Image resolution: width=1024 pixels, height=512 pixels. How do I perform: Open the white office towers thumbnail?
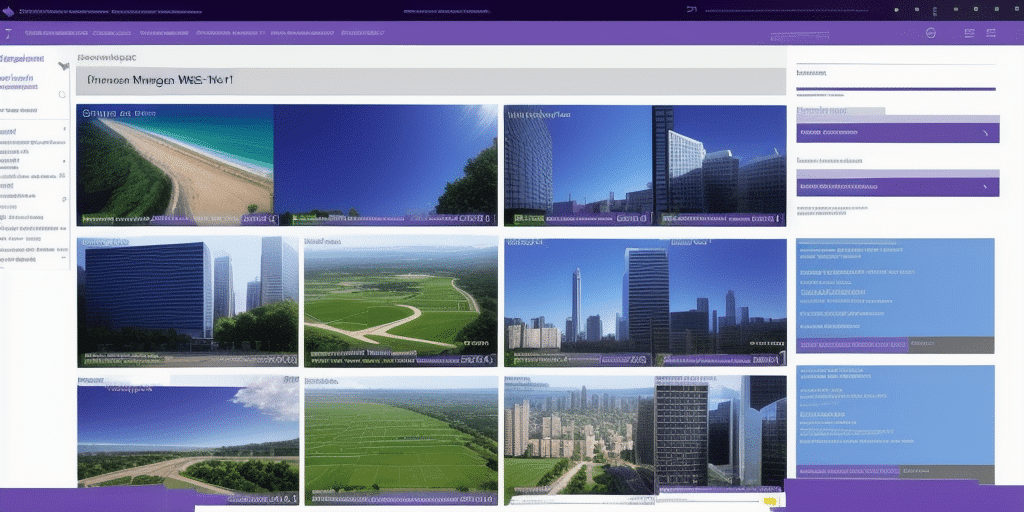point(720,165)
